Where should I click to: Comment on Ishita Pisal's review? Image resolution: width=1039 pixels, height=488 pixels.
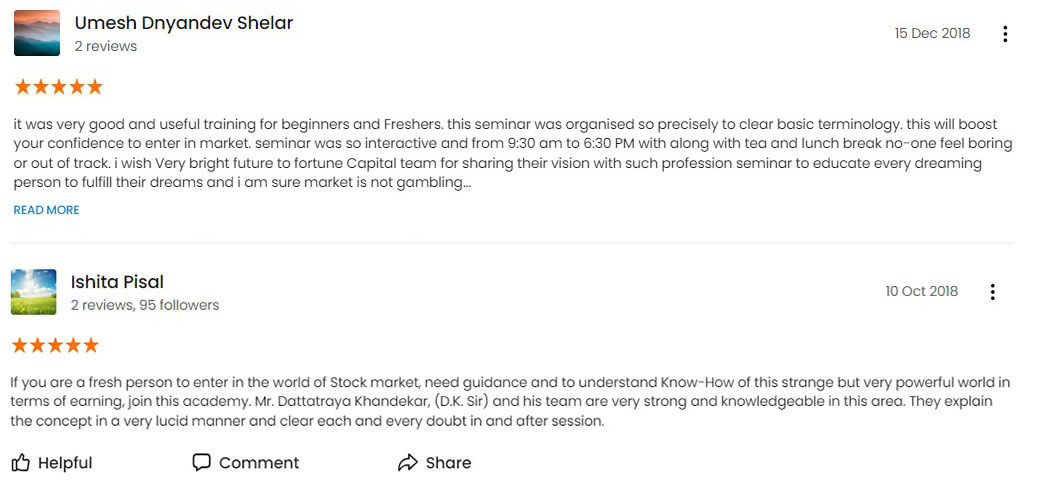pyautogui.click(x=246, y=463)
